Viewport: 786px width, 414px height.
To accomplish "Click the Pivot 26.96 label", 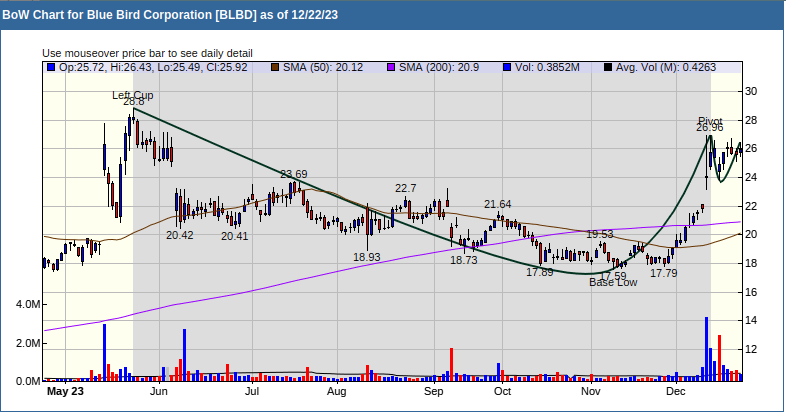I will (710, 124).
